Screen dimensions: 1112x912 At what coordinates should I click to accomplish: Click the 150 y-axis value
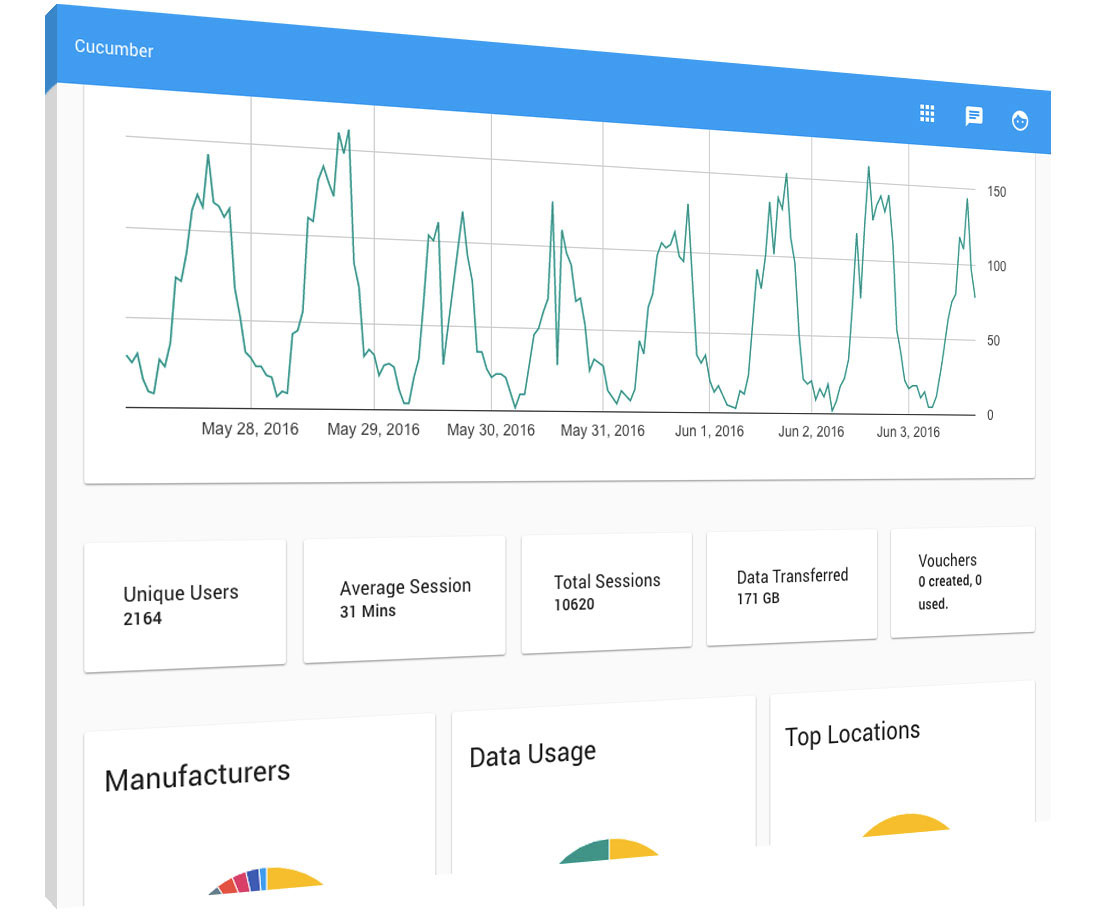(996, 191)
